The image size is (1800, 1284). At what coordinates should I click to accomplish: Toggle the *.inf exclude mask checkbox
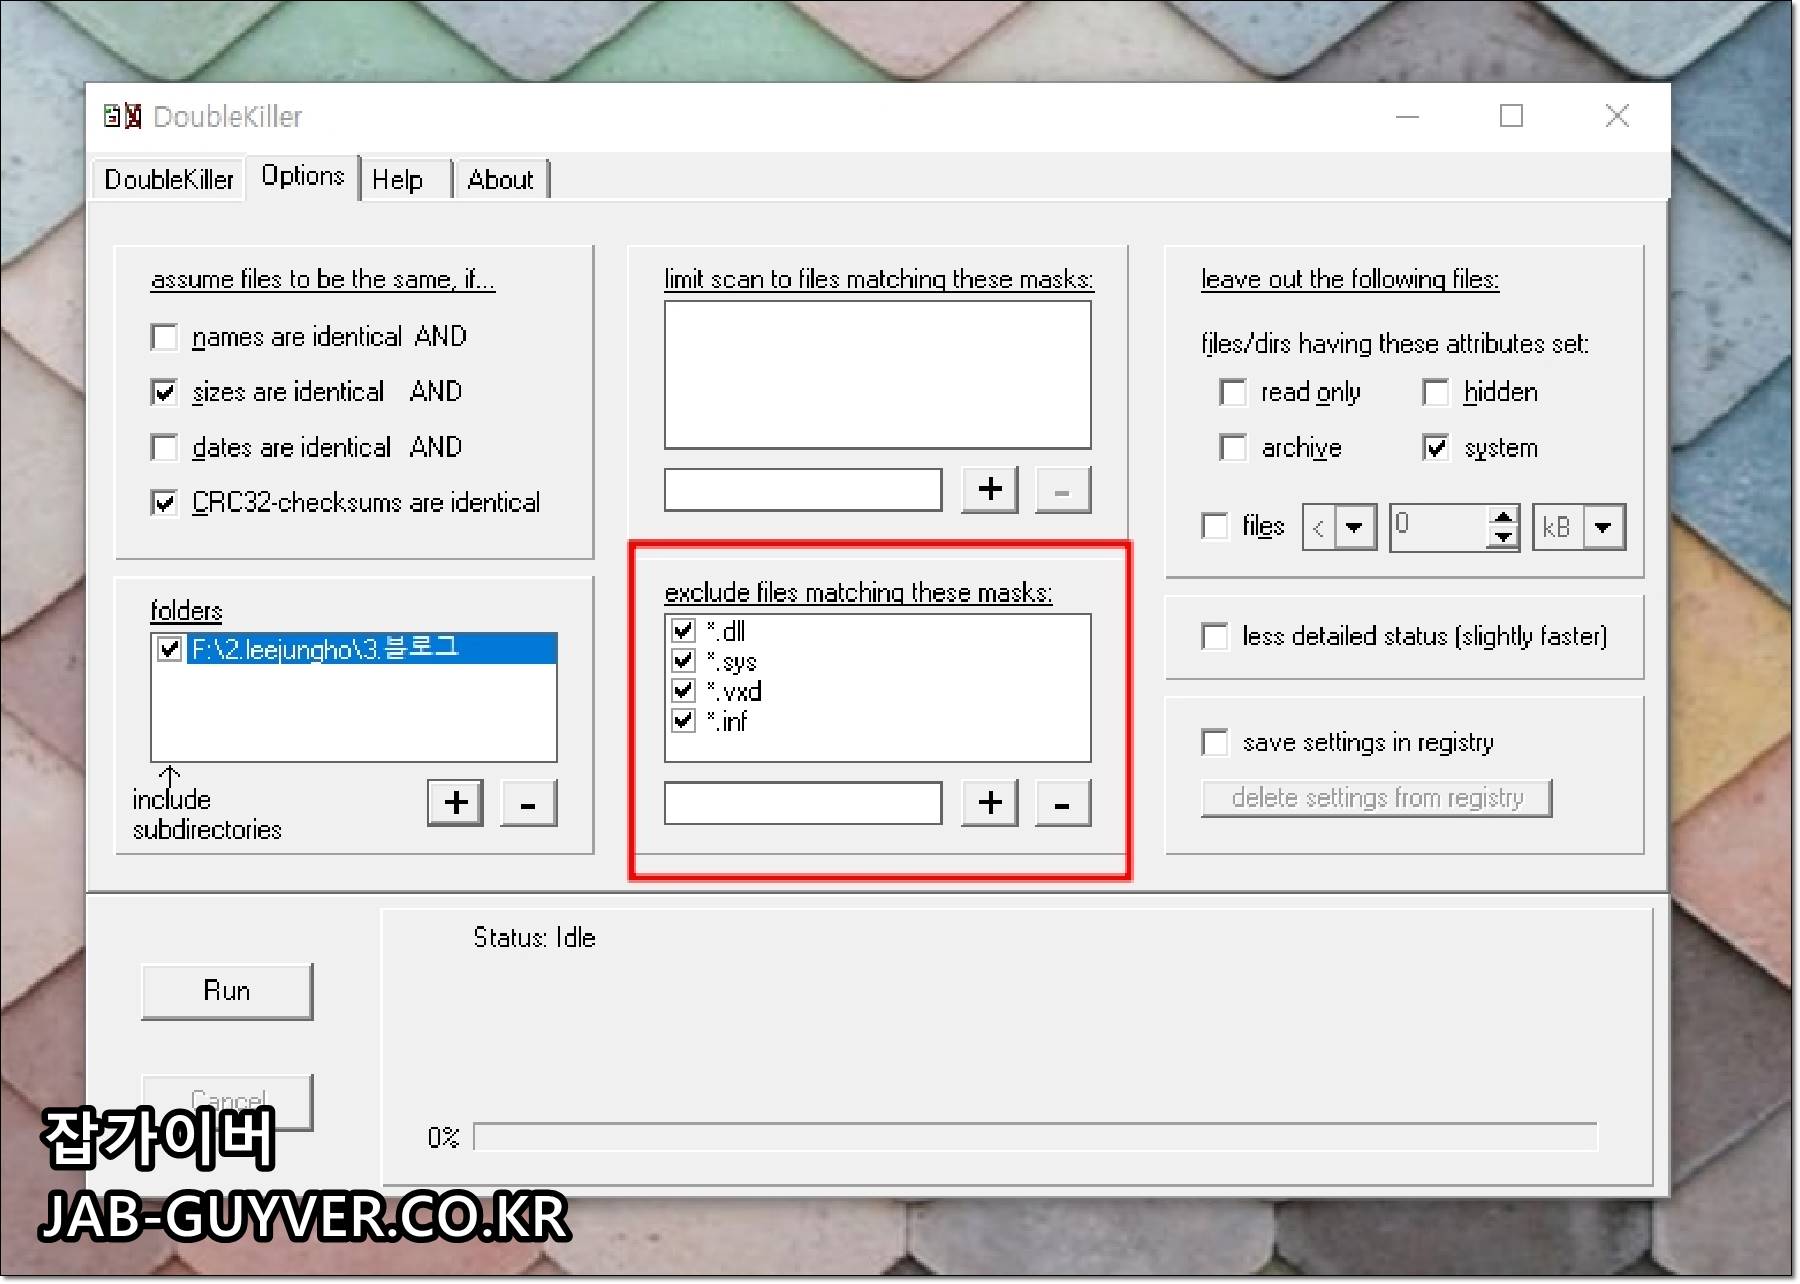[683, 721]
